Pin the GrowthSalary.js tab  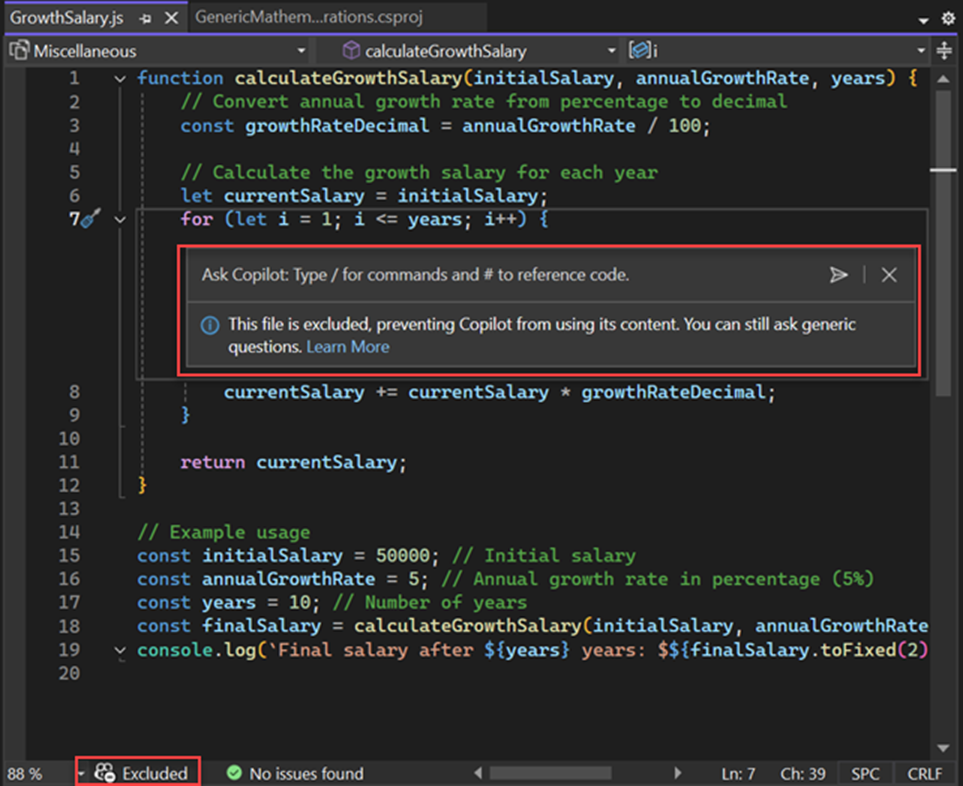point(146,18)
